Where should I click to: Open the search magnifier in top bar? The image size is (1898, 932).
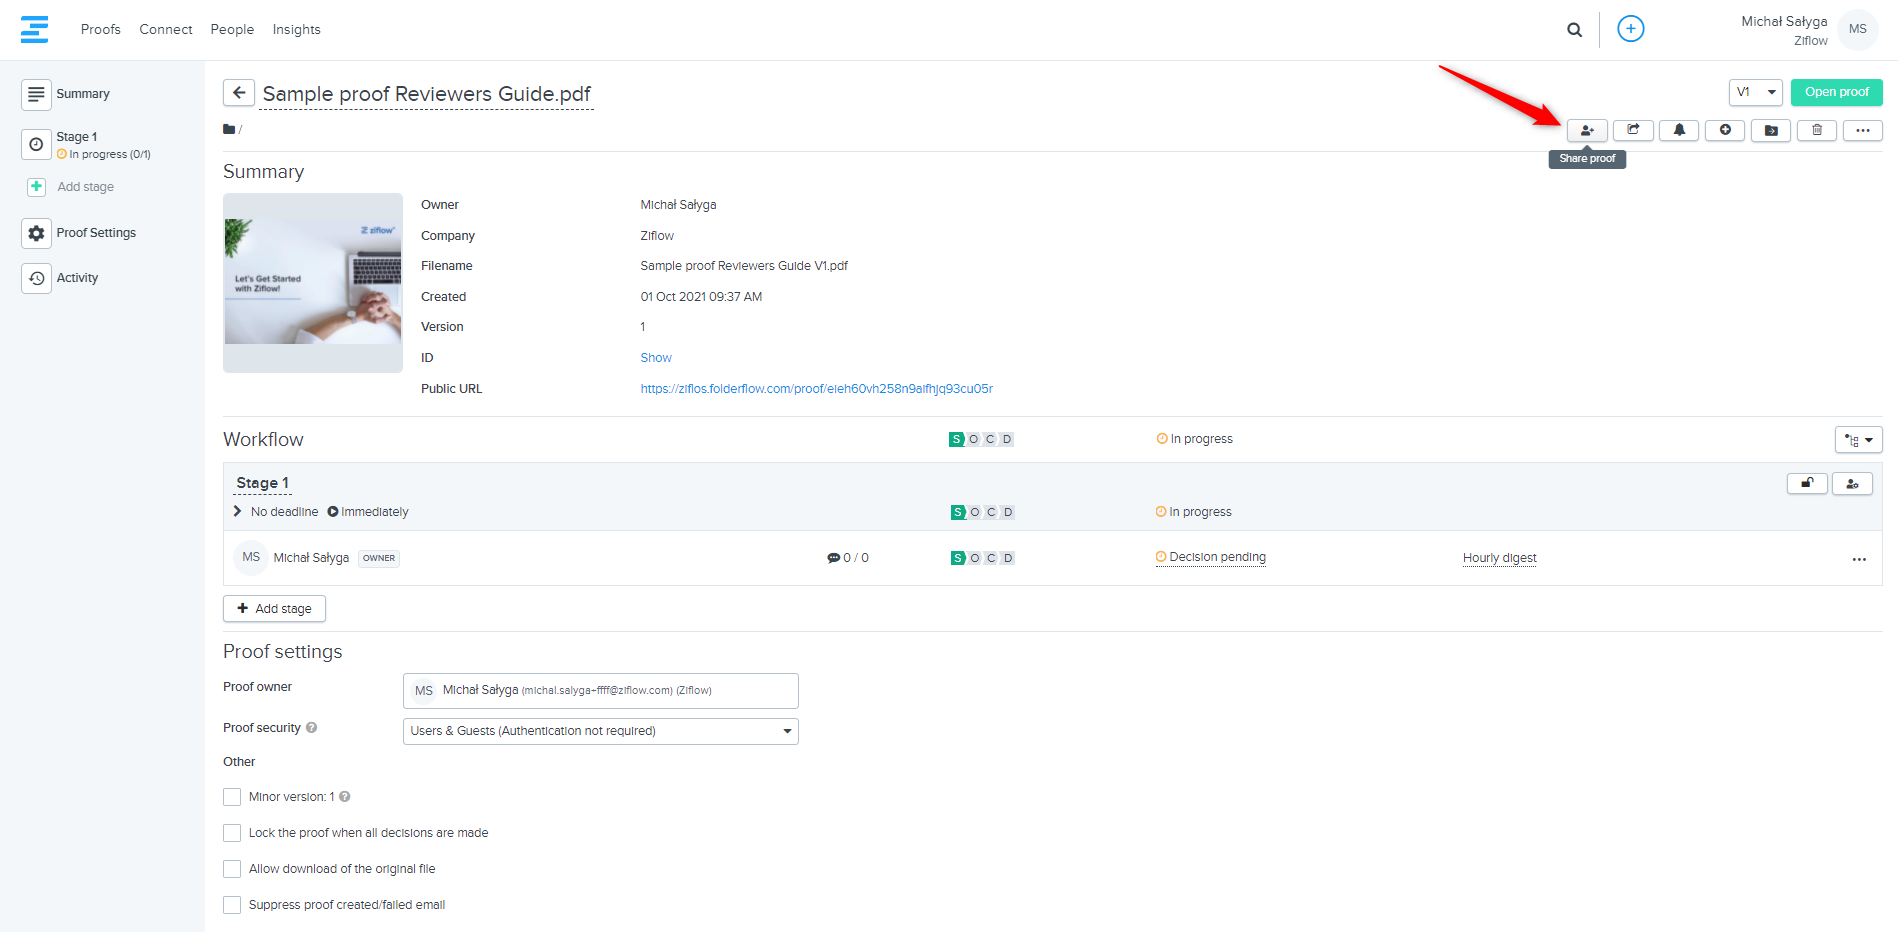tap(1574, 30)
